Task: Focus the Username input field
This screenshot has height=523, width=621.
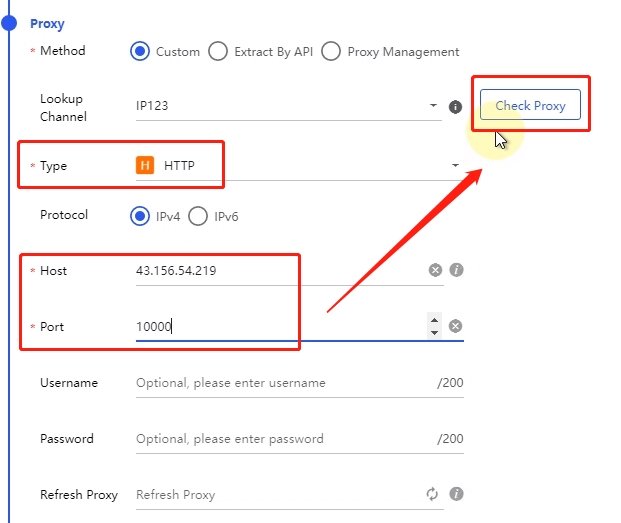Action: [280, 383]
